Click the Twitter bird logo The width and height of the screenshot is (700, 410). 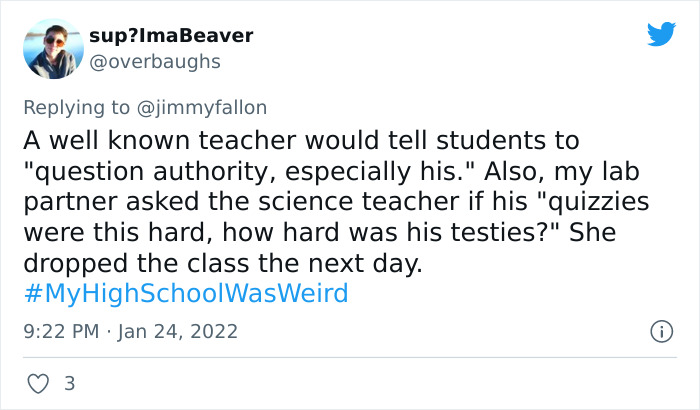(661, 35)
